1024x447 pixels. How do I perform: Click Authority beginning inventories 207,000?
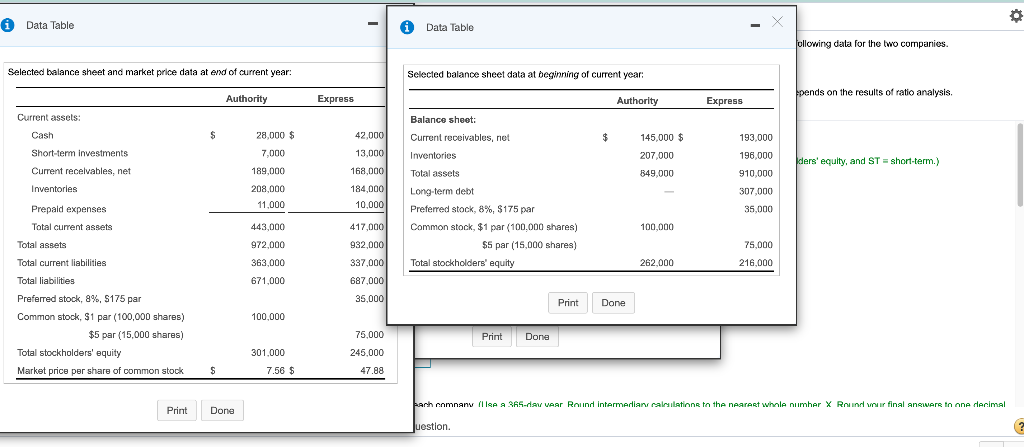click(x=656, y=156)
